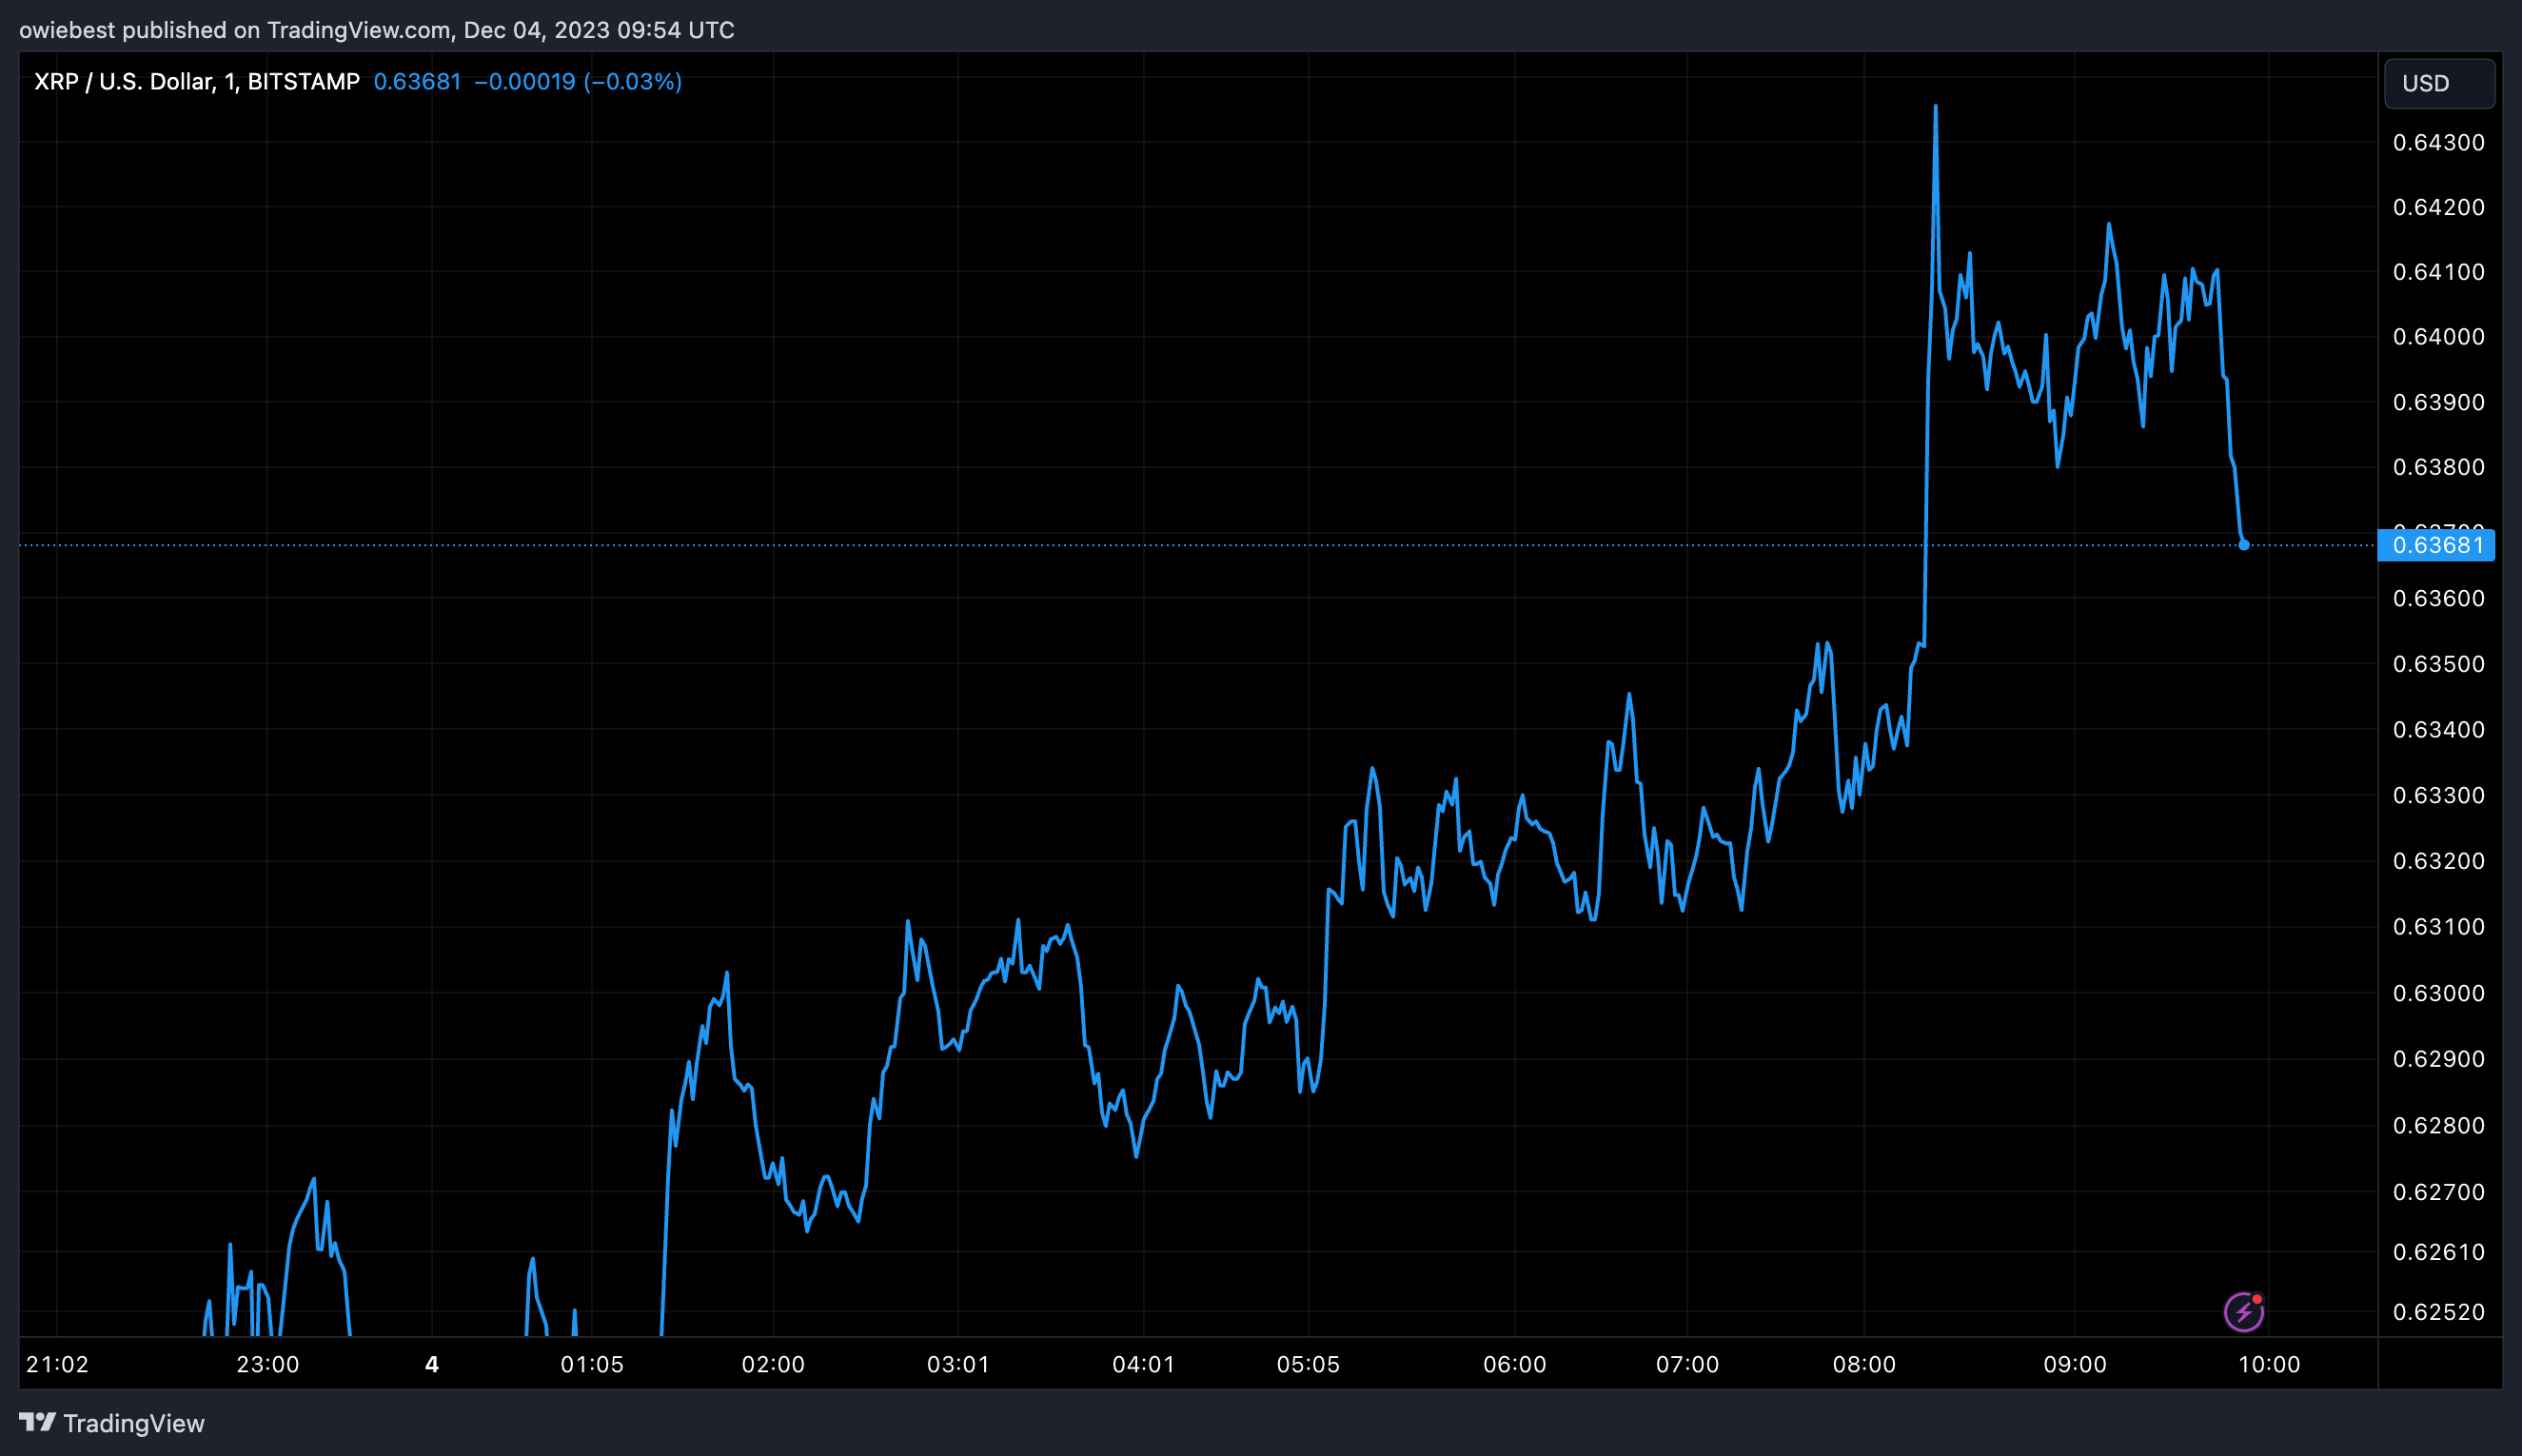Click the header price value 0.63681
The height and width of the screenshot is (1456, 2522).
pos(417,82)
